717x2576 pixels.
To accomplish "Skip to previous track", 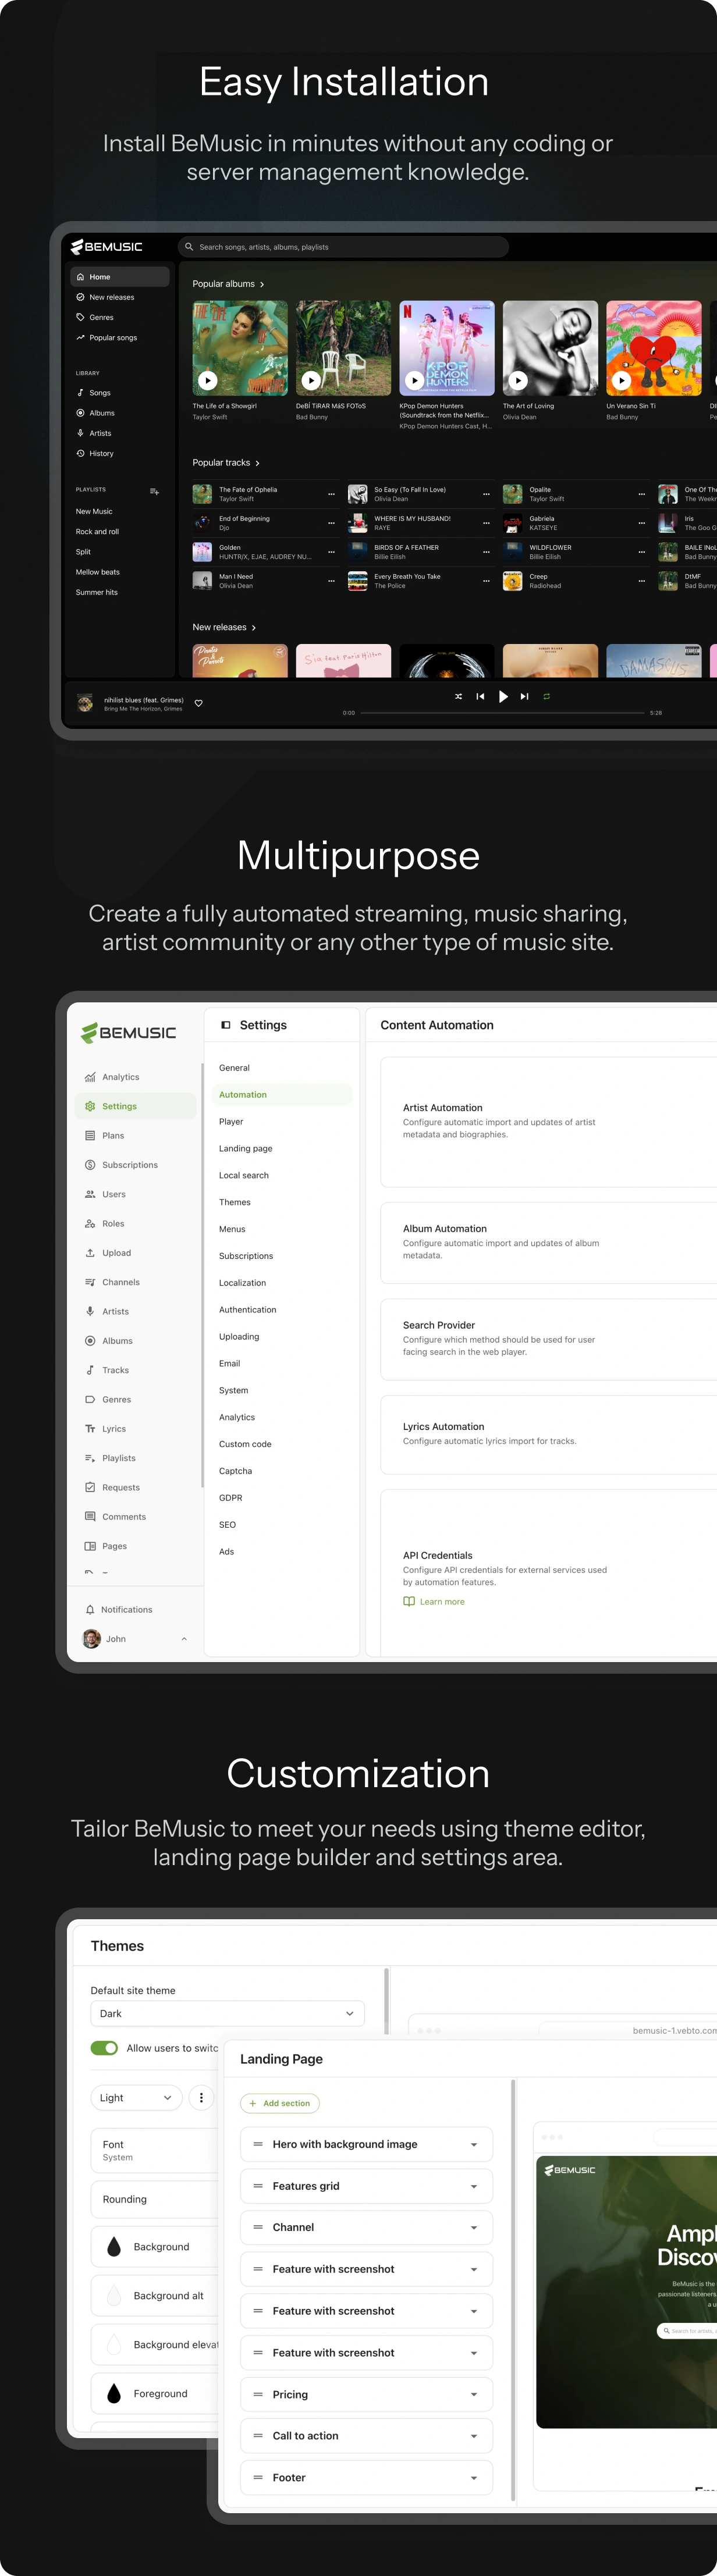I will pos(480,696).
